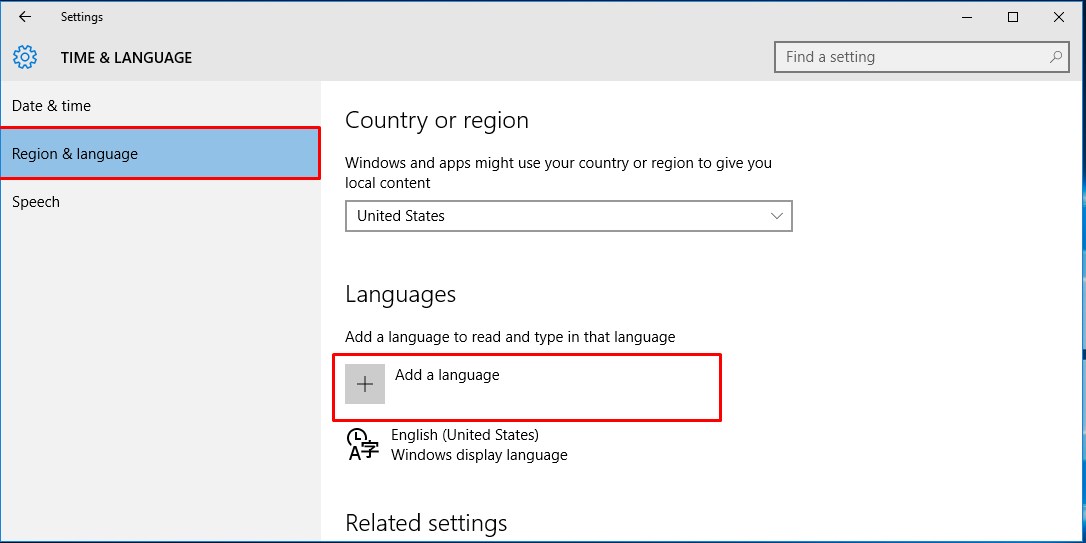
Task: Click the language icon beside English (United States)
Action: (362, 444)
